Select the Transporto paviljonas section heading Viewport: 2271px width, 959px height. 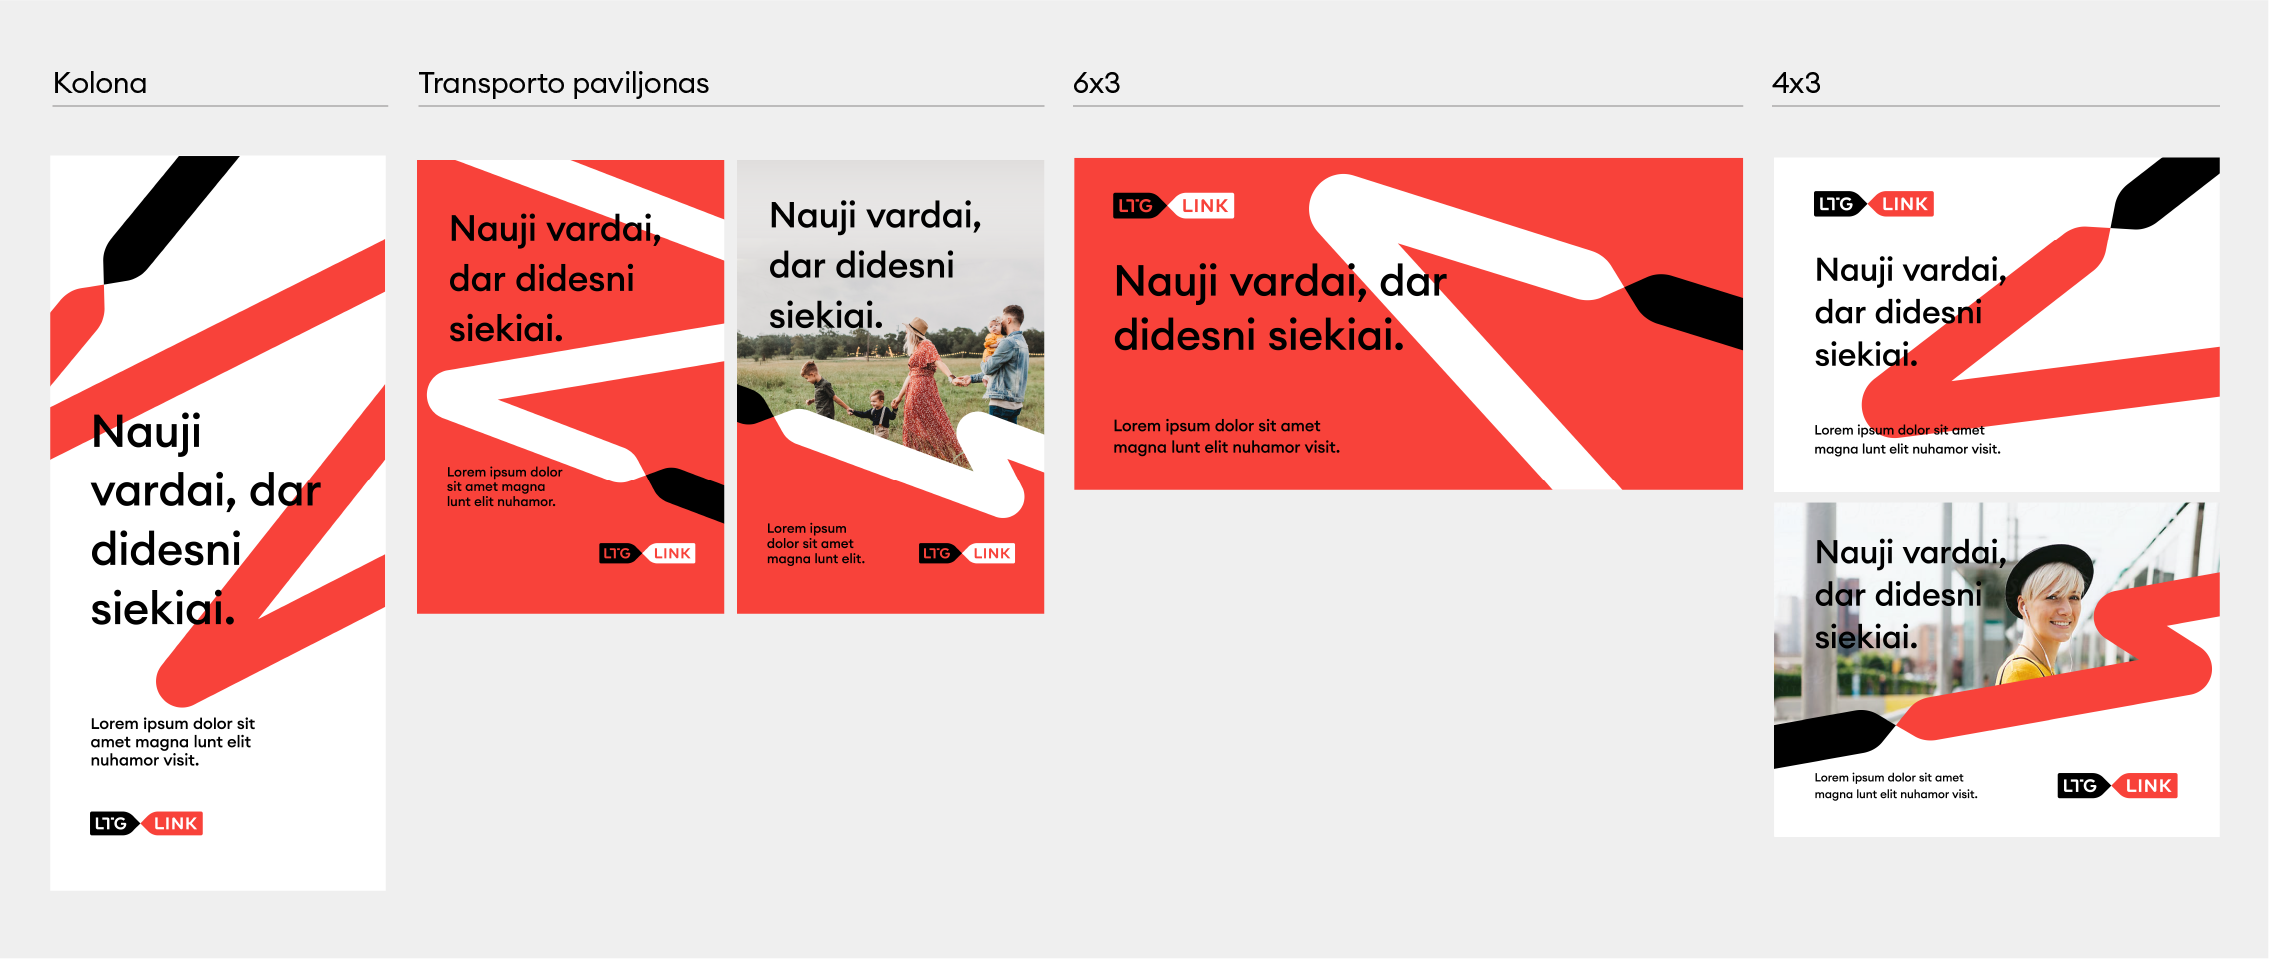pos(563,83)
